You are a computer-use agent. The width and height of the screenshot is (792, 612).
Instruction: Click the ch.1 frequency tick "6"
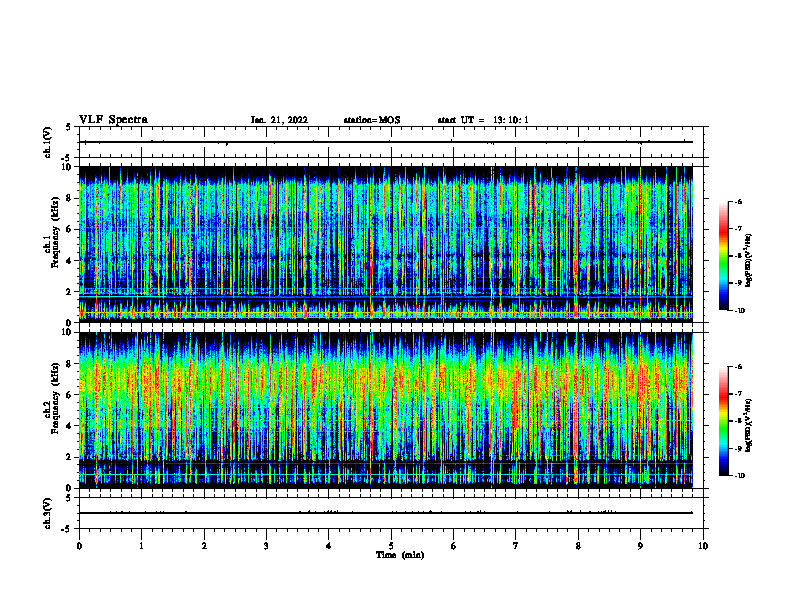click(x=70, y=229)
